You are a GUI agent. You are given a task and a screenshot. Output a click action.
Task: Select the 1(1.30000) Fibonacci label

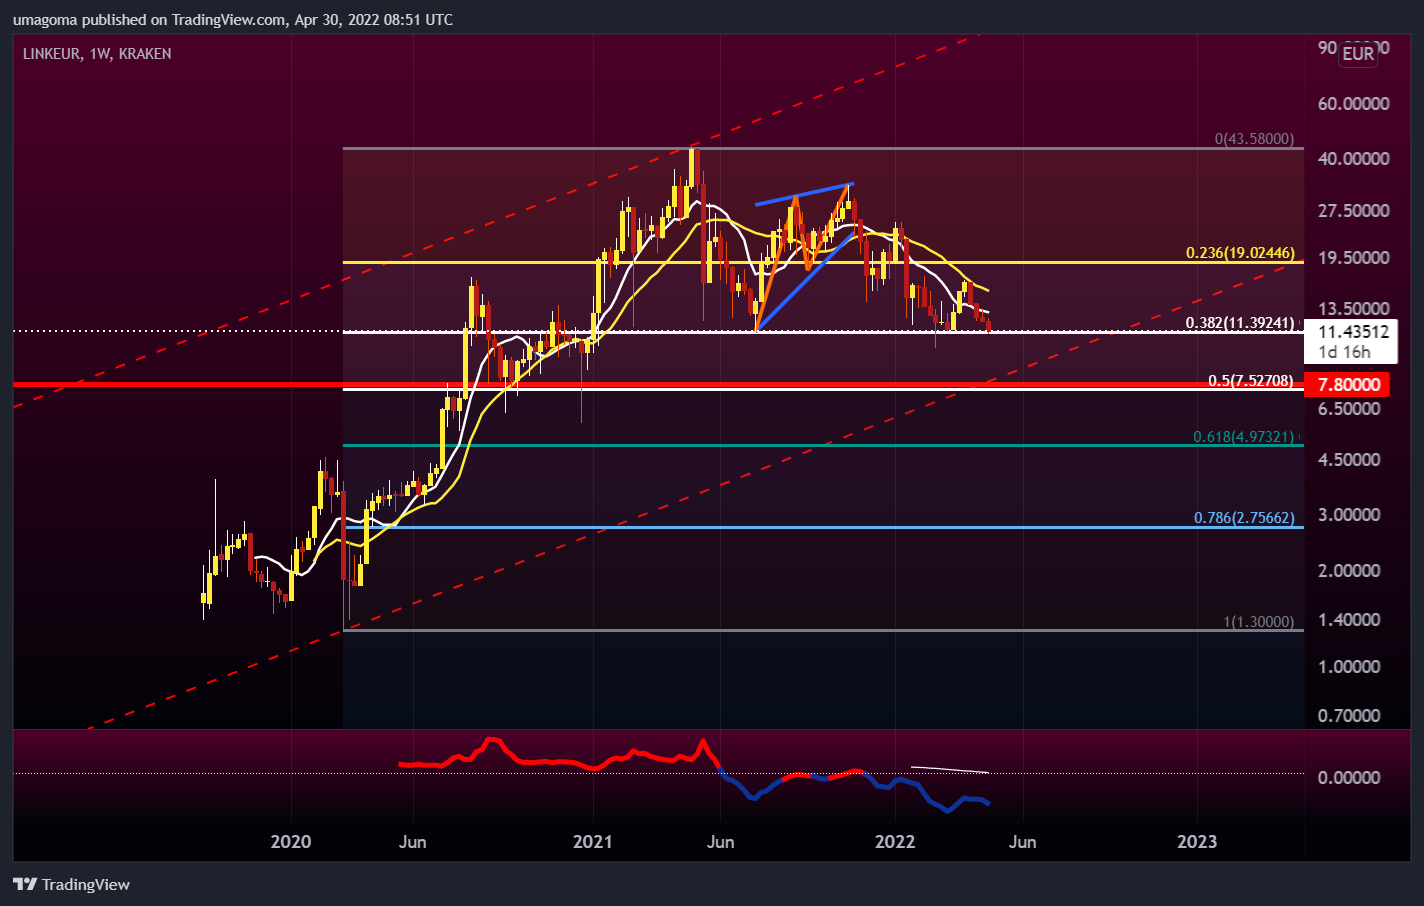[1259, 622]
